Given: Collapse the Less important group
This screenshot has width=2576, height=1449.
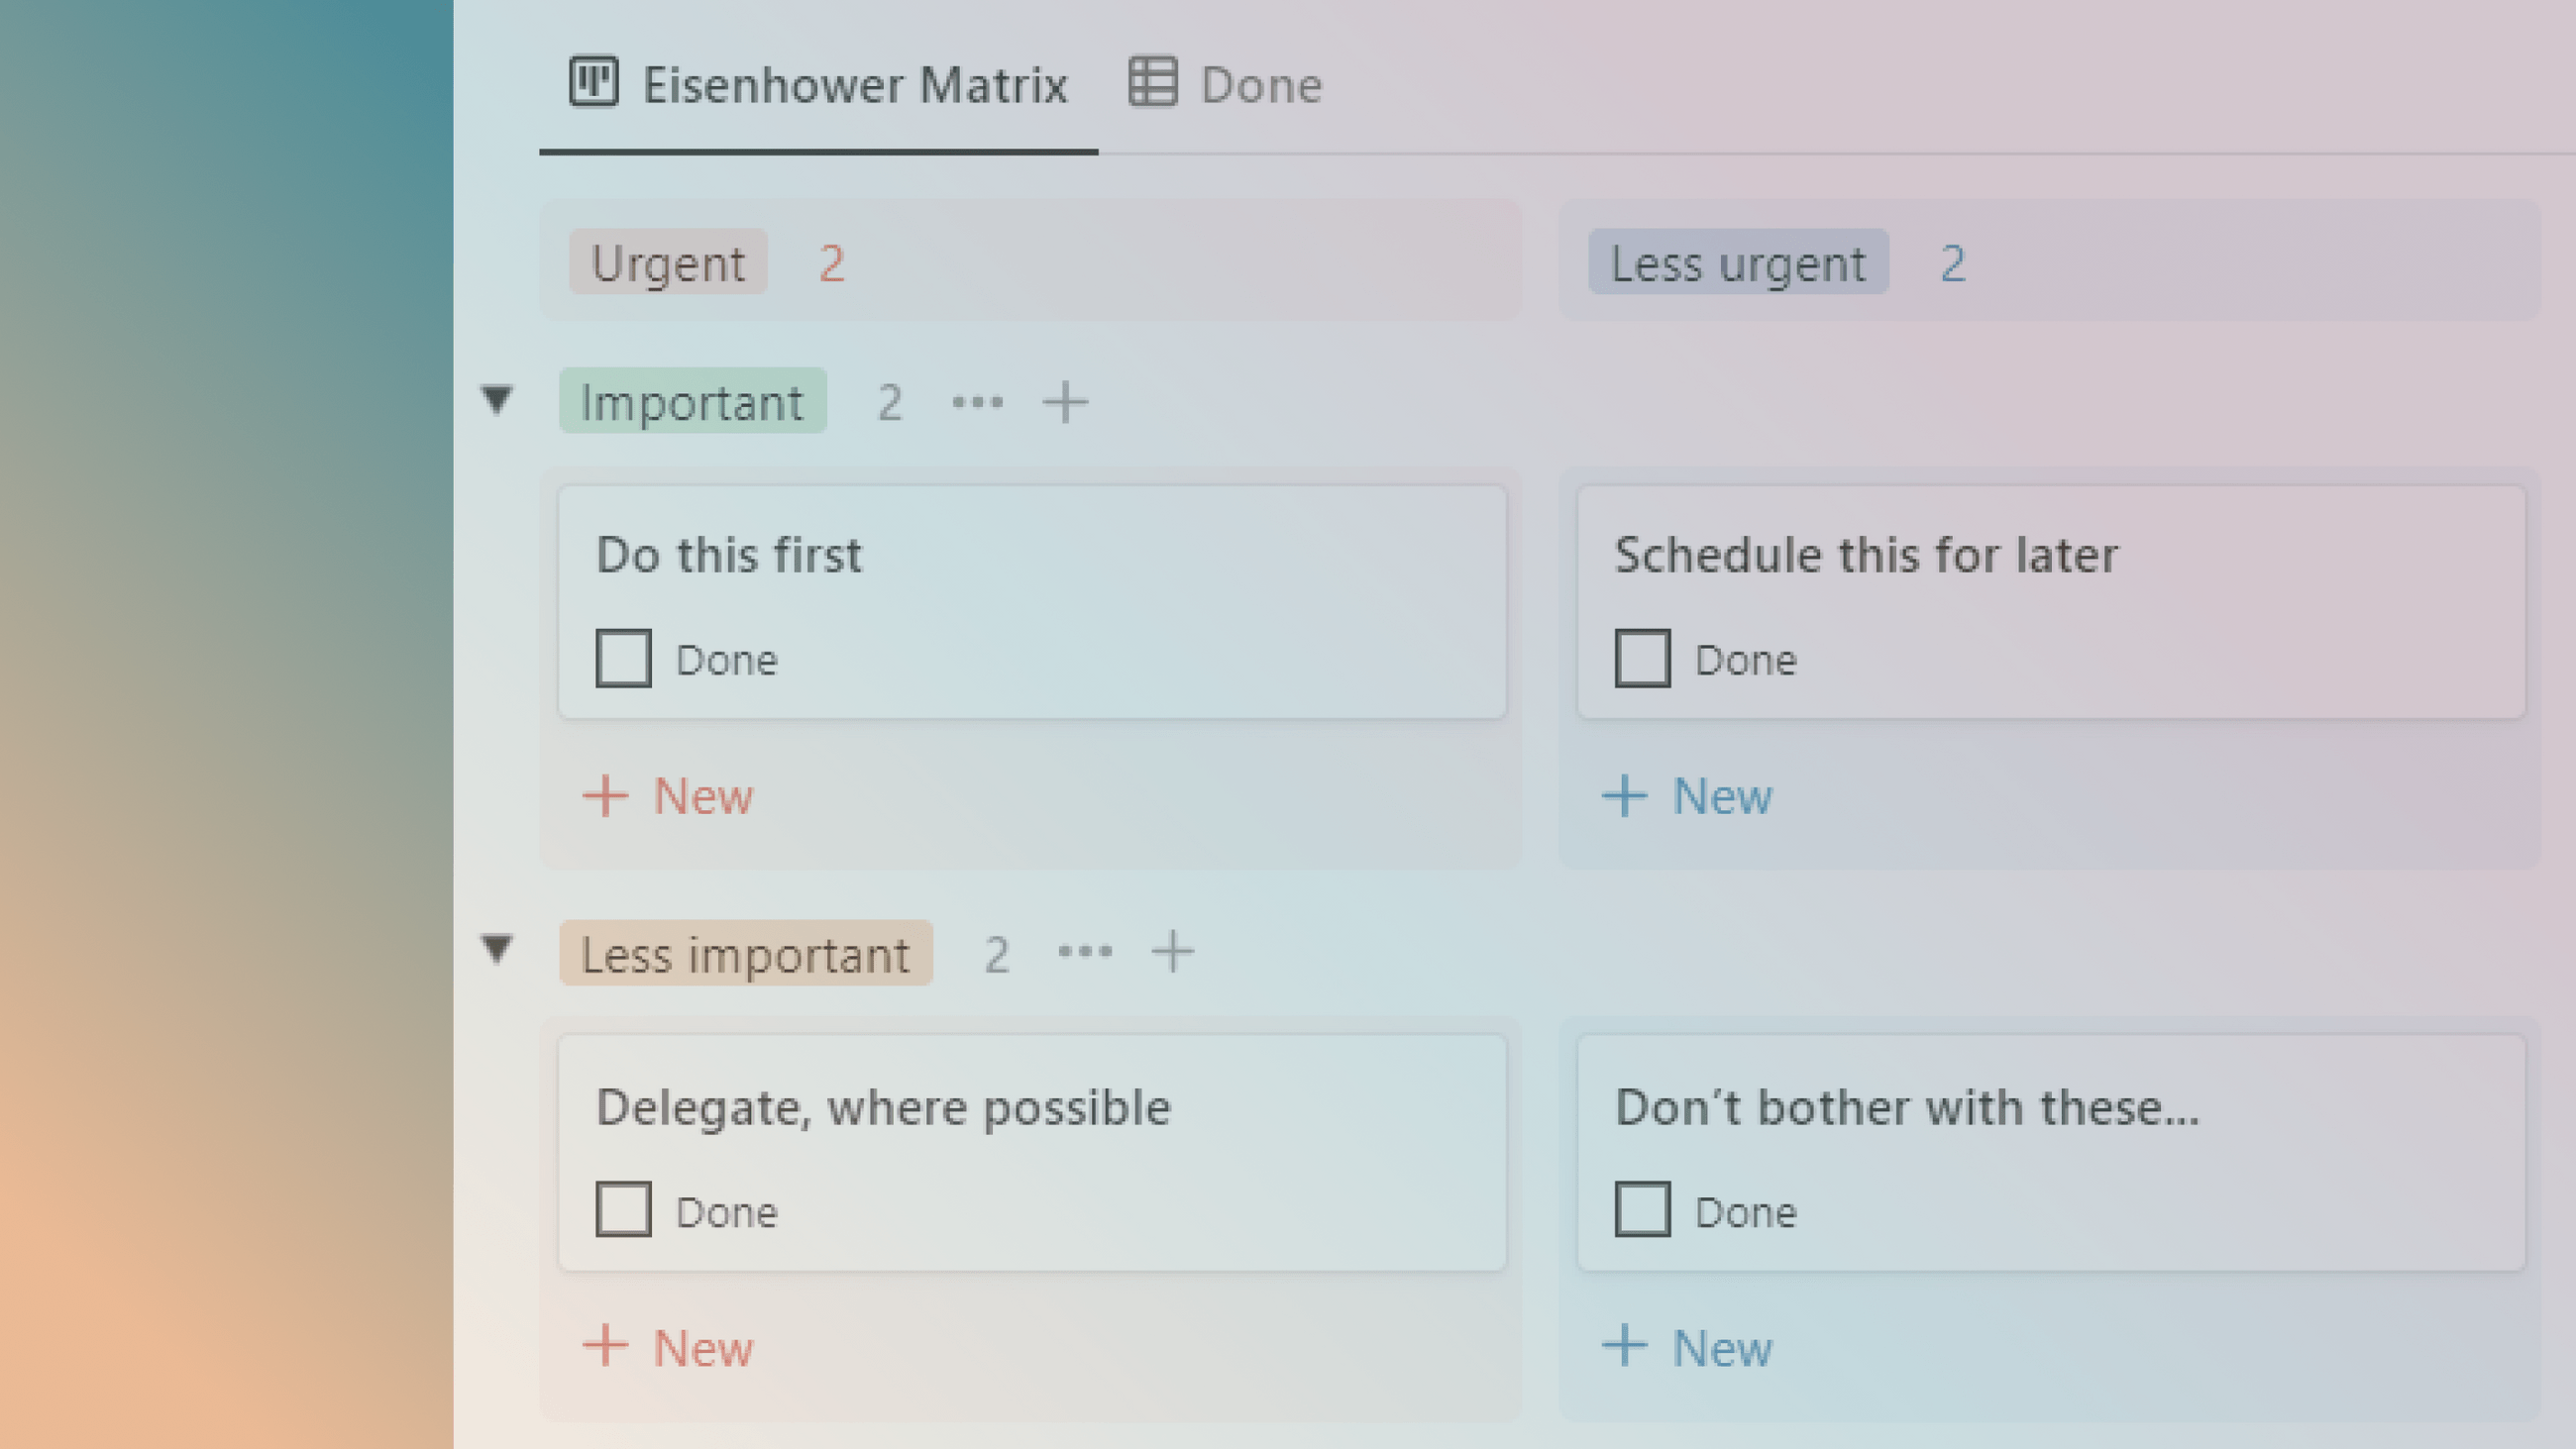Looking at the screenshot, I should [497, 952].
